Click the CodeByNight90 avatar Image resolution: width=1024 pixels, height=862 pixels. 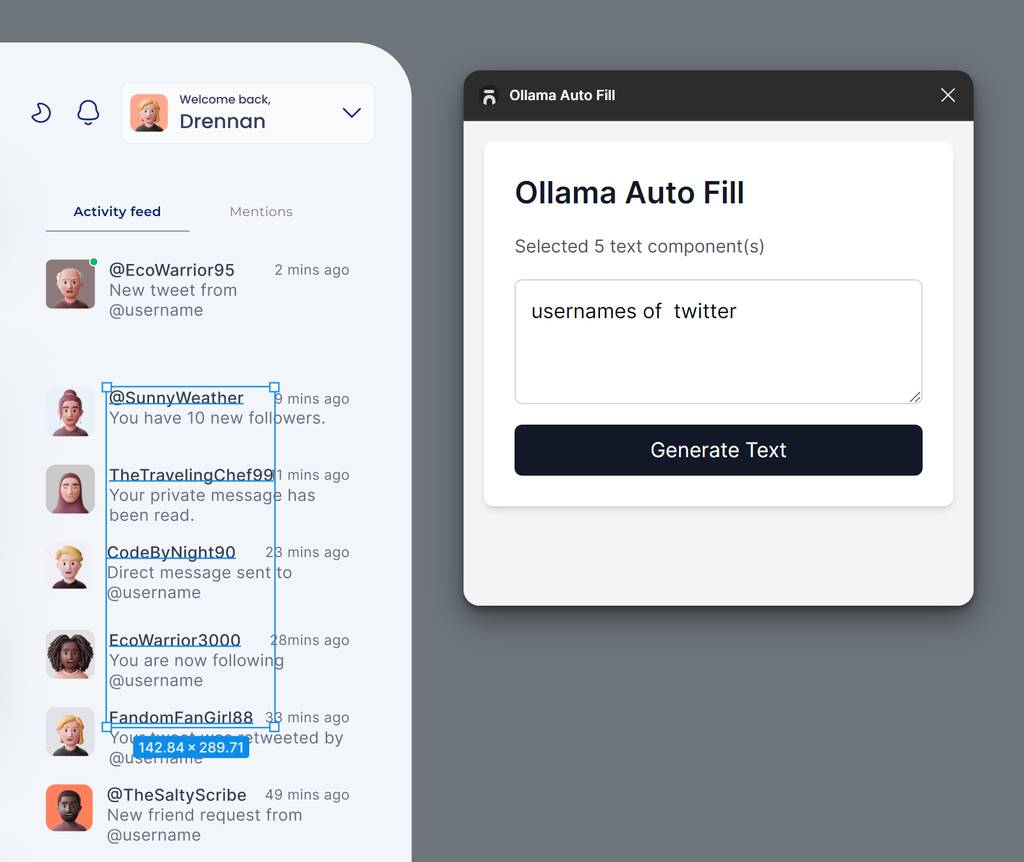pyautogui.click(x=70, y=566)
